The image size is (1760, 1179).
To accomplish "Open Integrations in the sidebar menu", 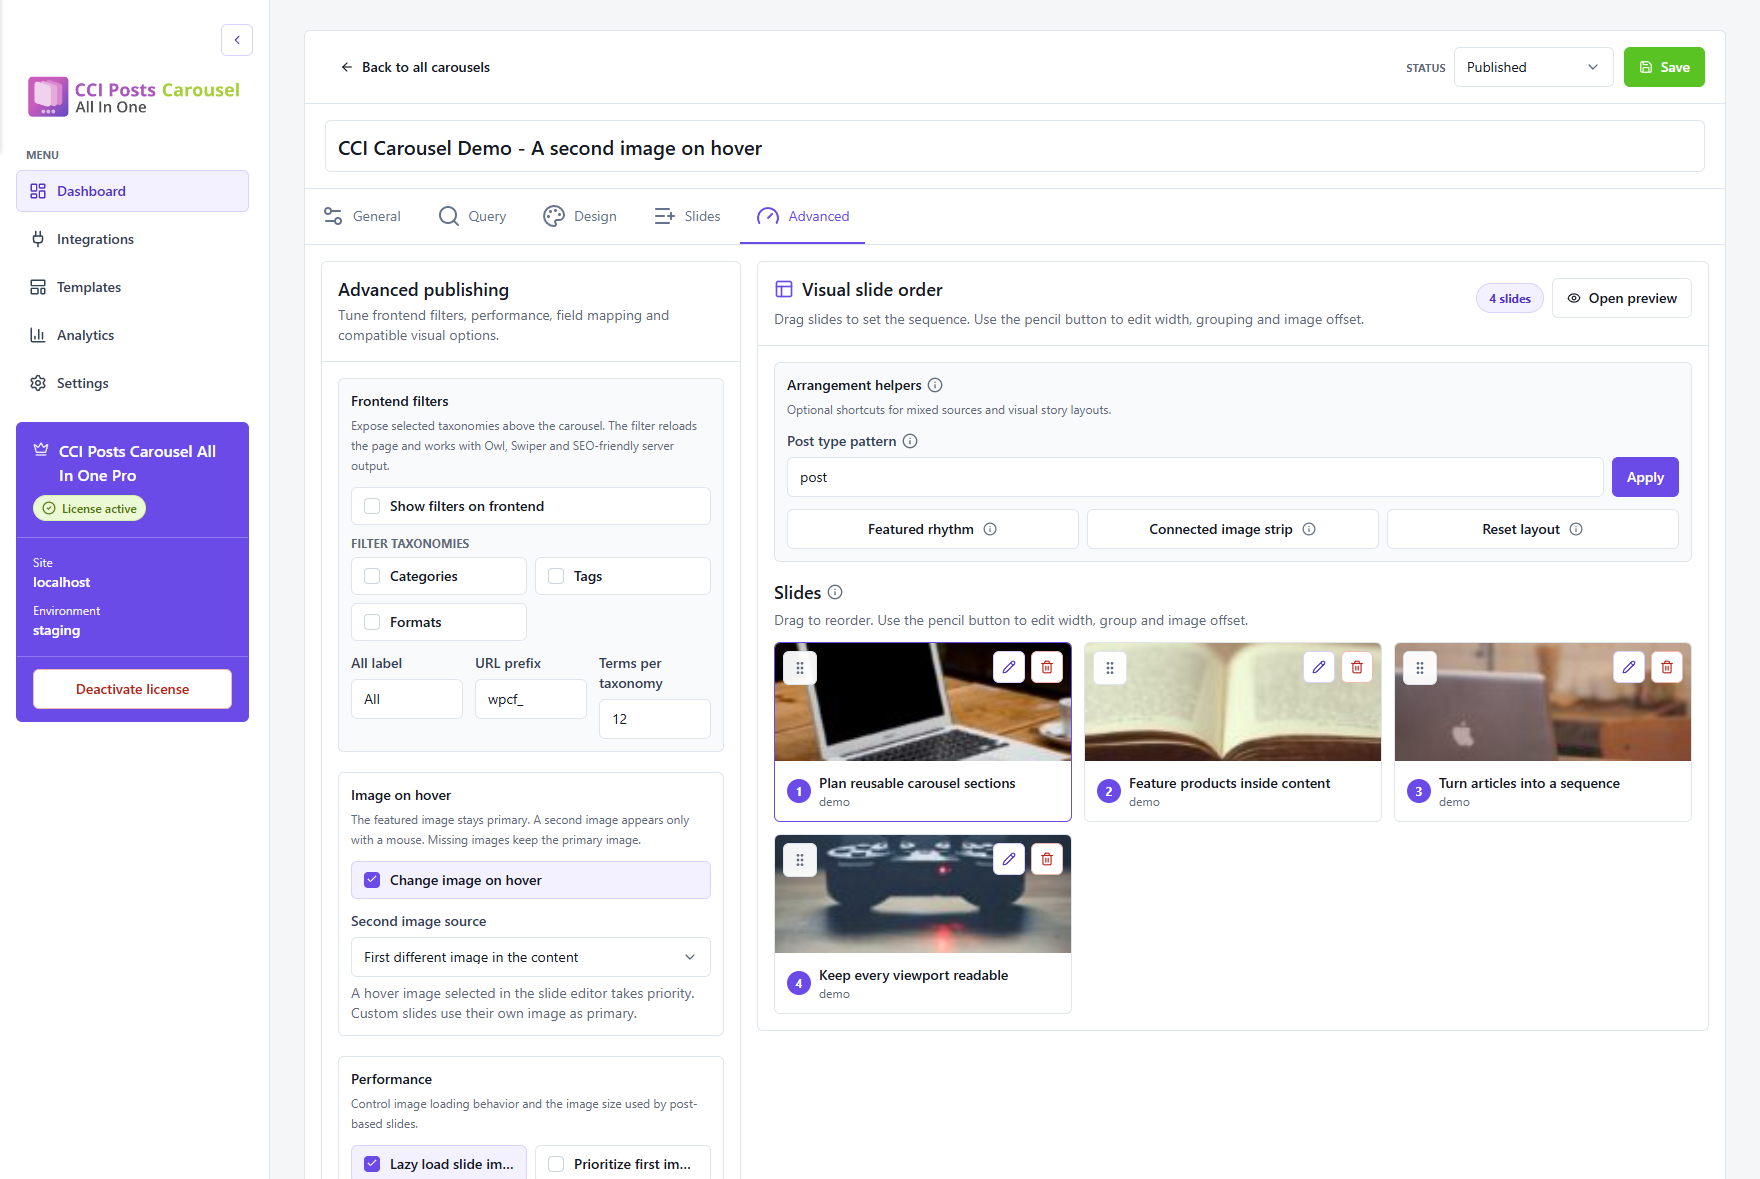I will [x=132, y=239].
